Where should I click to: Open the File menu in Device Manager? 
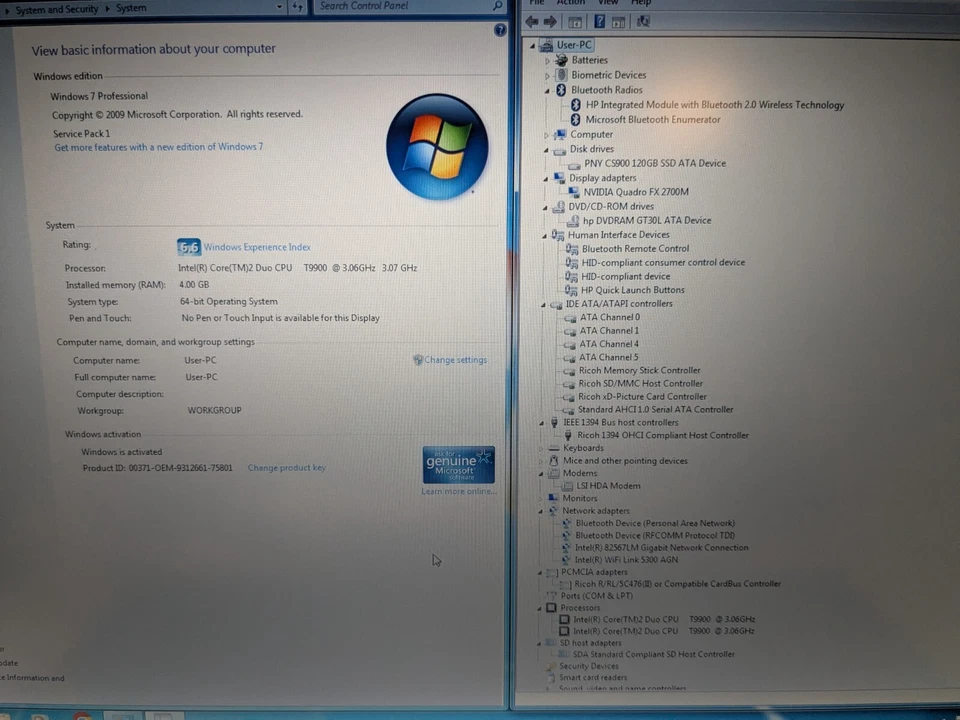coord(536,2)
